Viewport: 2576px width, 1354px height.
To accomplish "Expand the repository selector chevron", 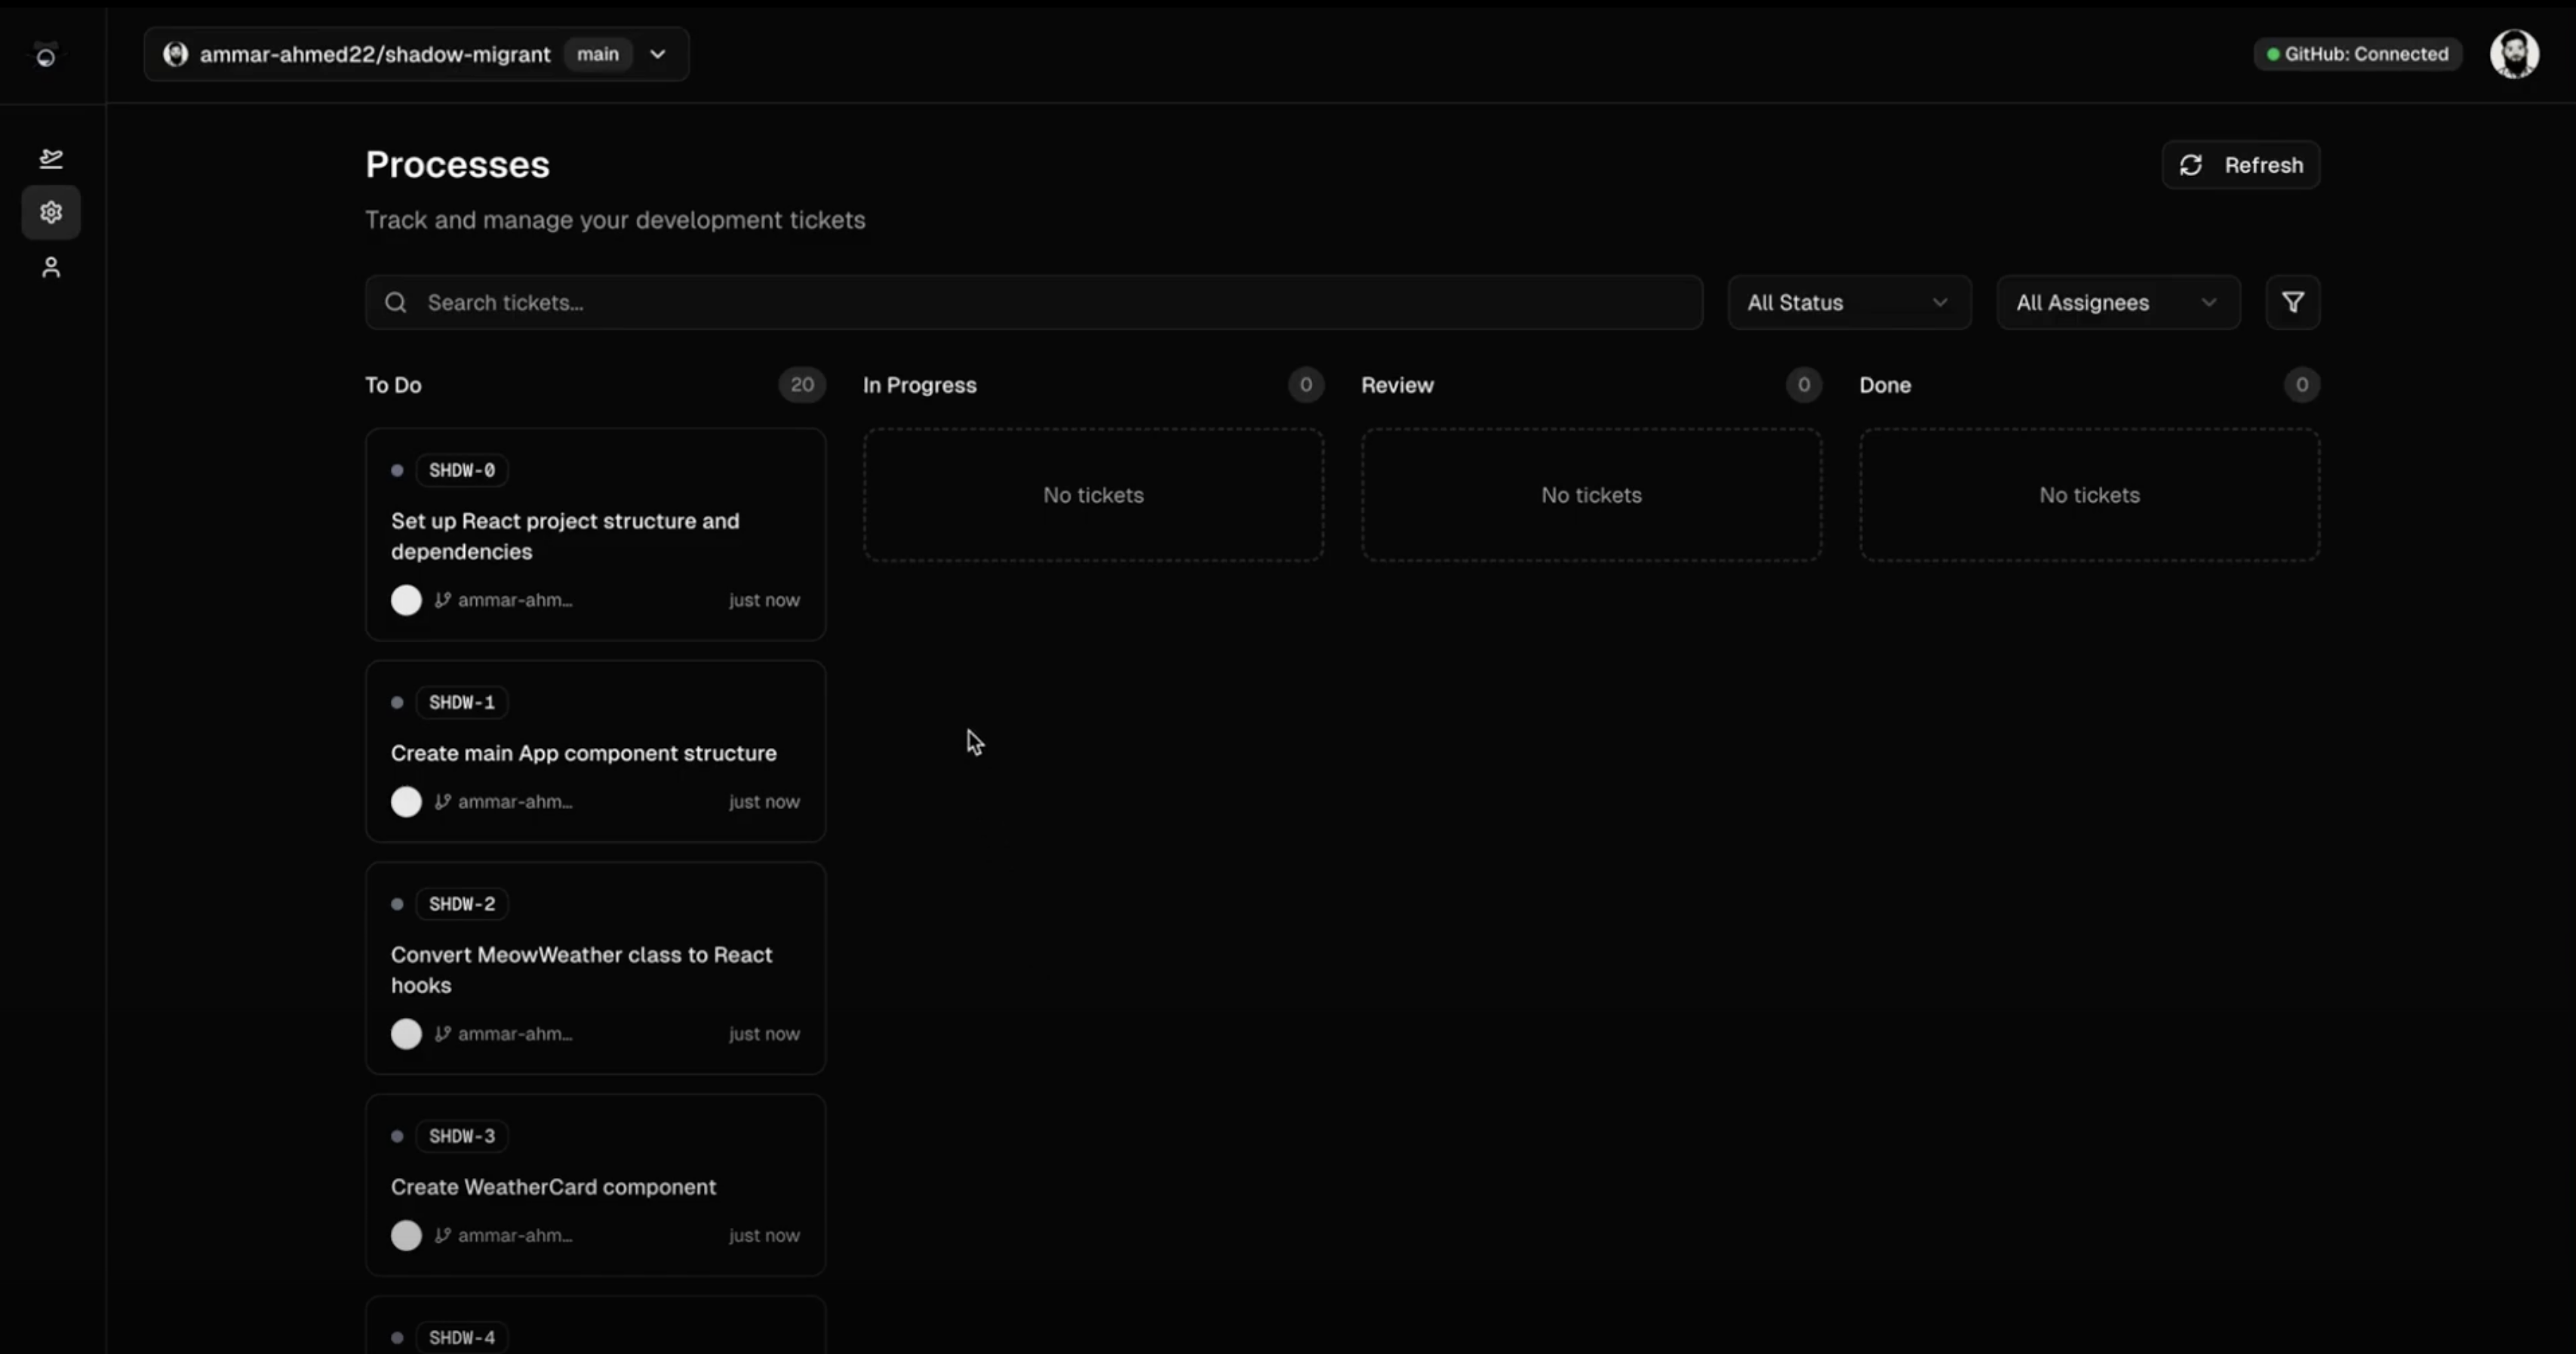I will [x=658, y=54].
